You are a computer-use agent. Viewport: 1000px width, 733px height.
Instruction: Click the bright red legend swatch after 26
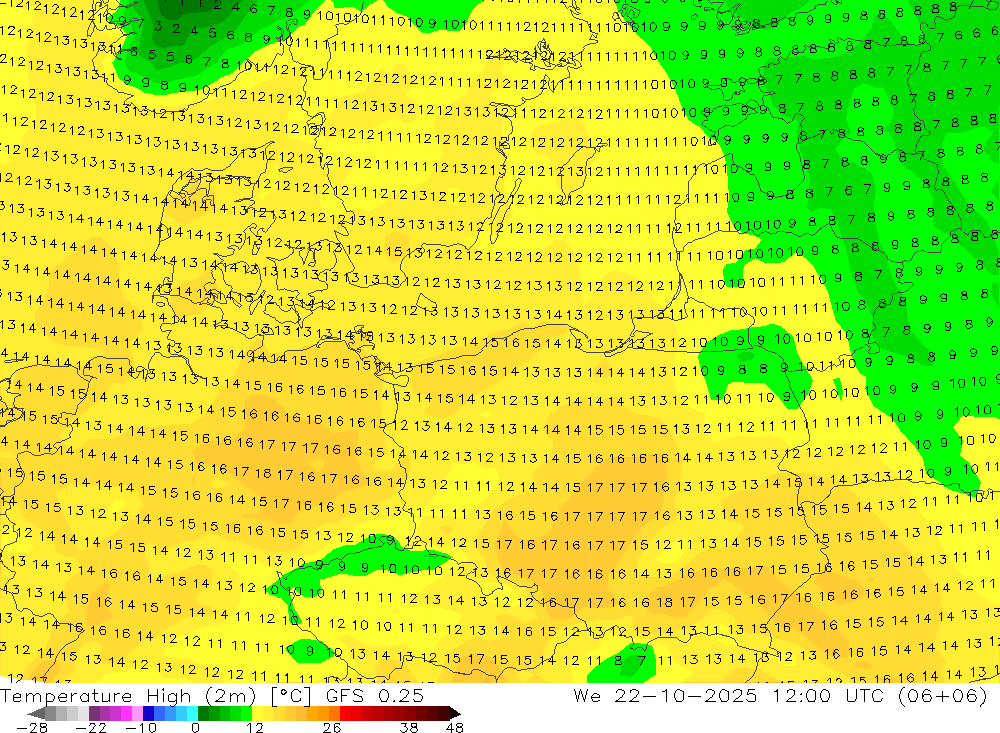click(x=345, y=713)
